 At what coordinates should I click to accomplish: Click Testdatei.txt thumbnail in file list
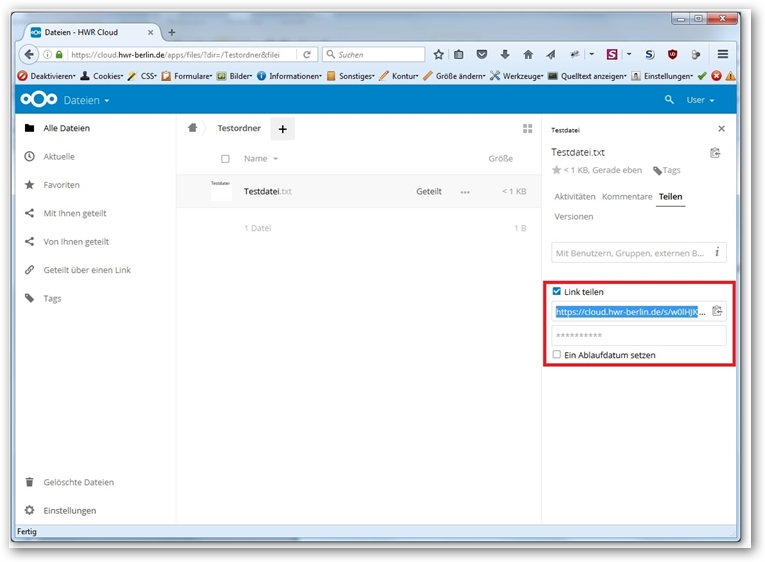(221, 191)
